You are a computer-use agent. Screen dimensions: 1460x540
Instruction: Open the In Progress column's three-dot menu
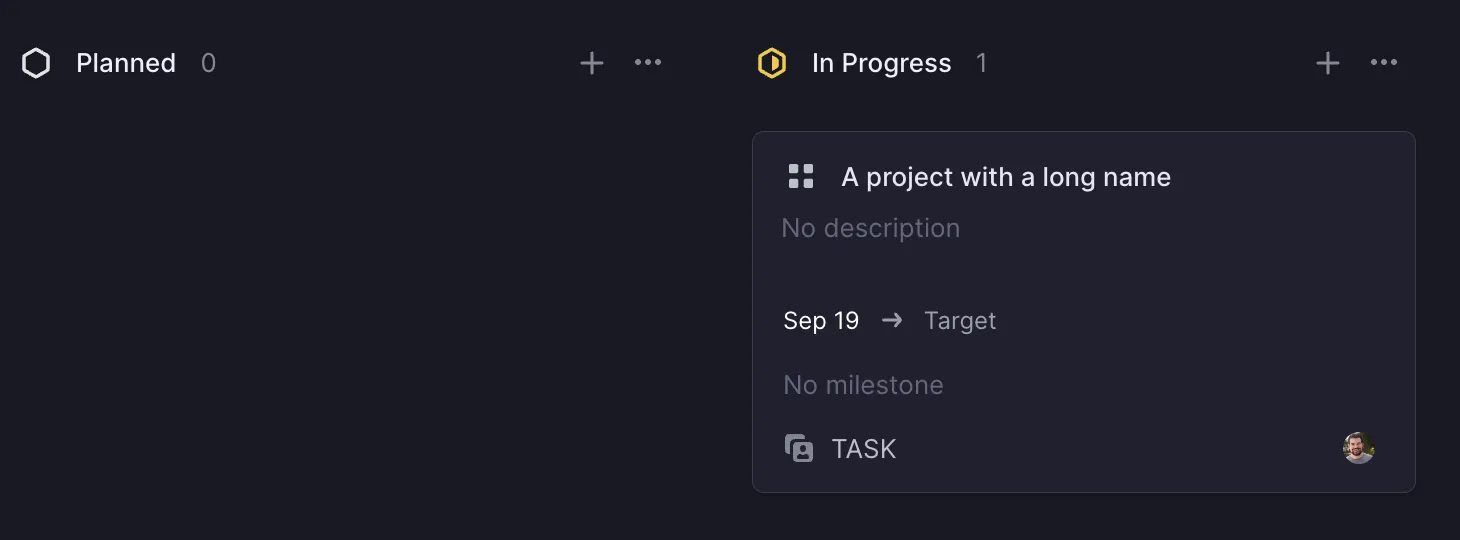tap(1384, 63)
